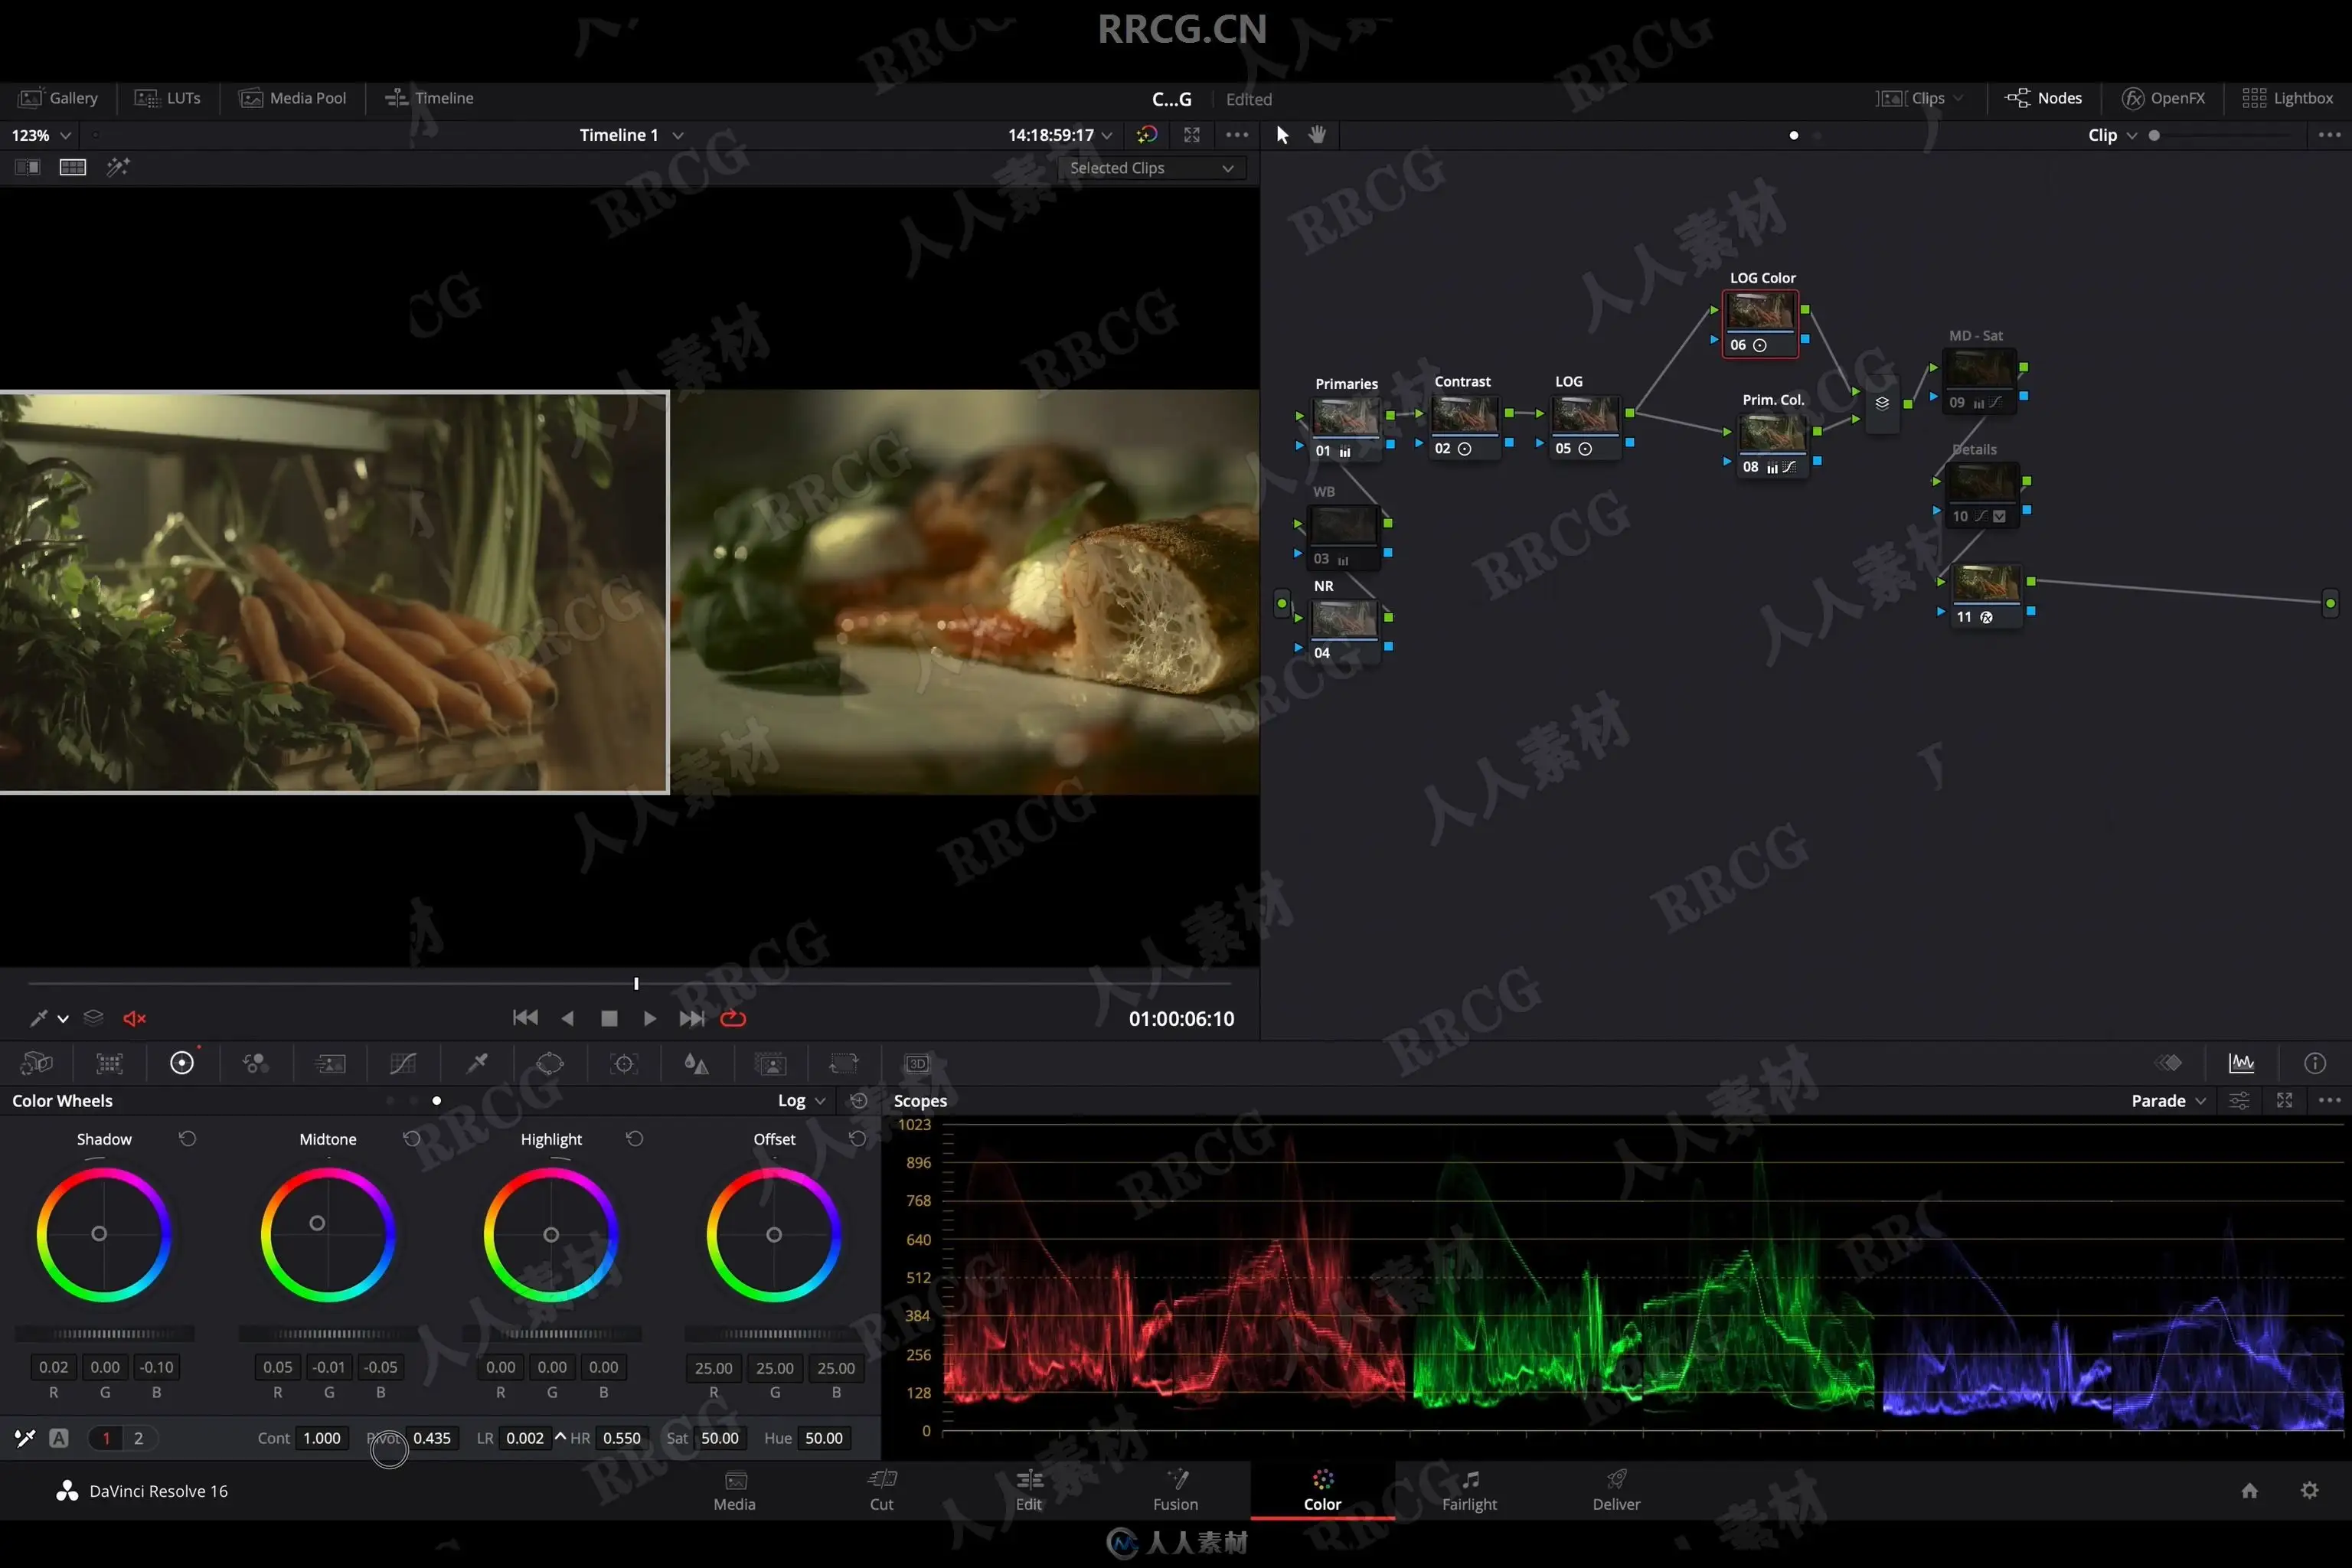Open the Camera Raw palette

coord(37,1063)
